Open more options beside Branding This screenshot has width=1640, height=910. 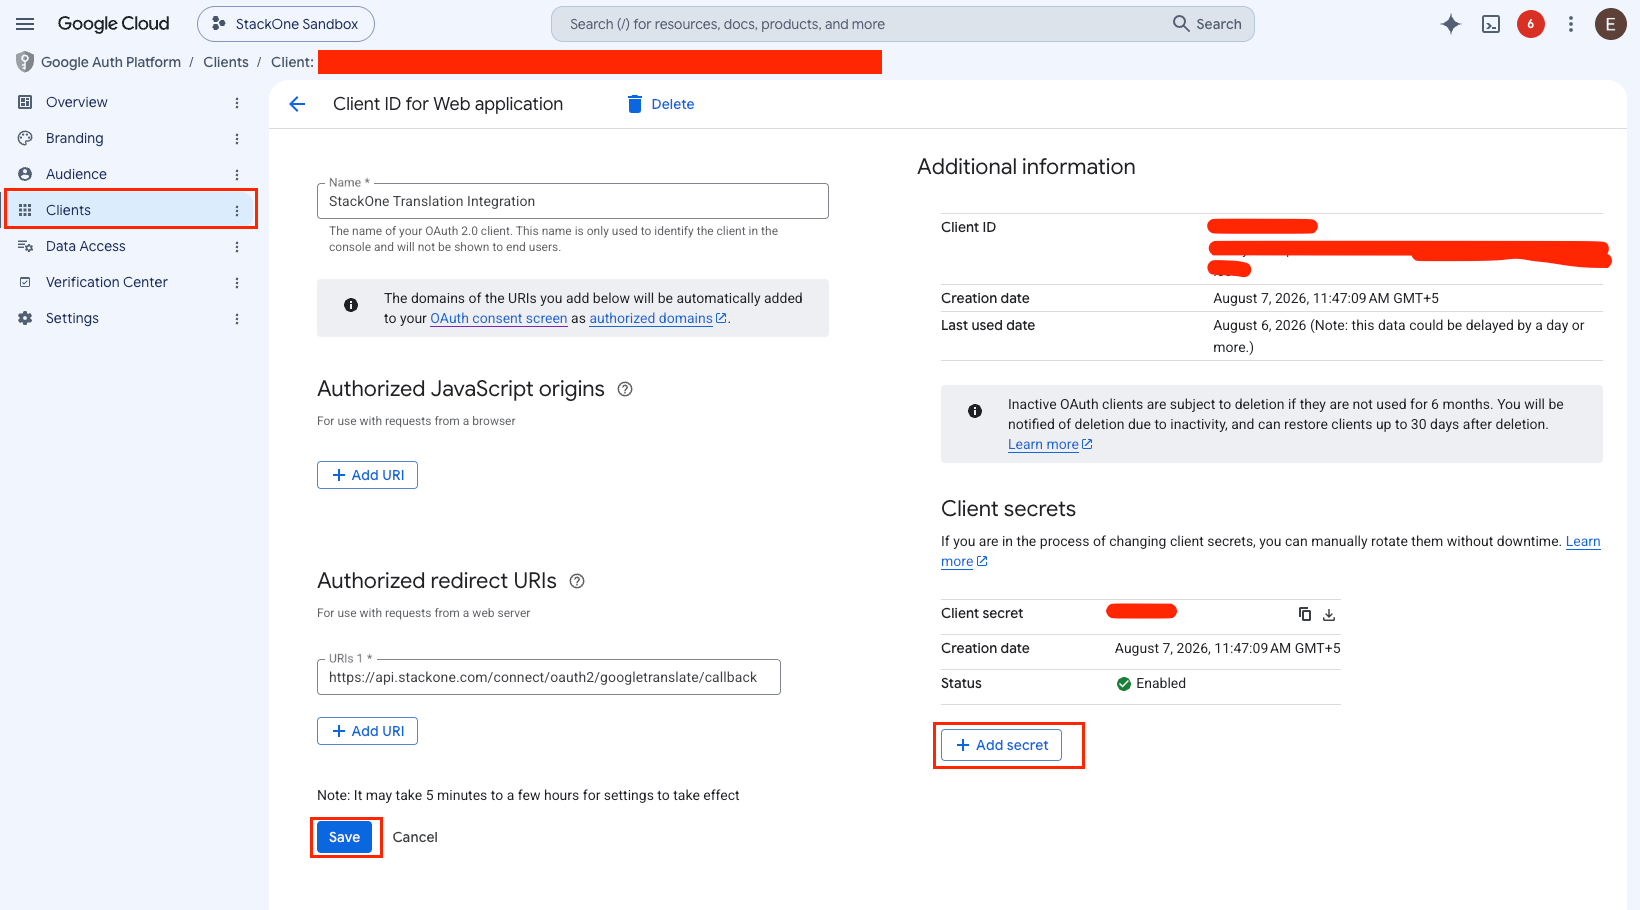pyautogui.click(x=237, y=139)
